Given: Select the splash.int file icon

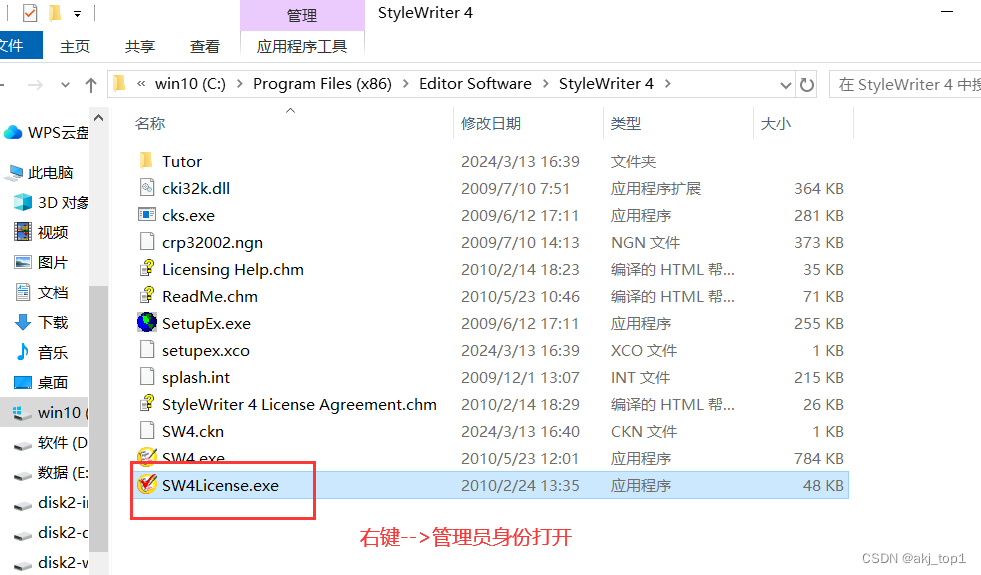Looking at the screenshot, I should click(x=146, y=377).
